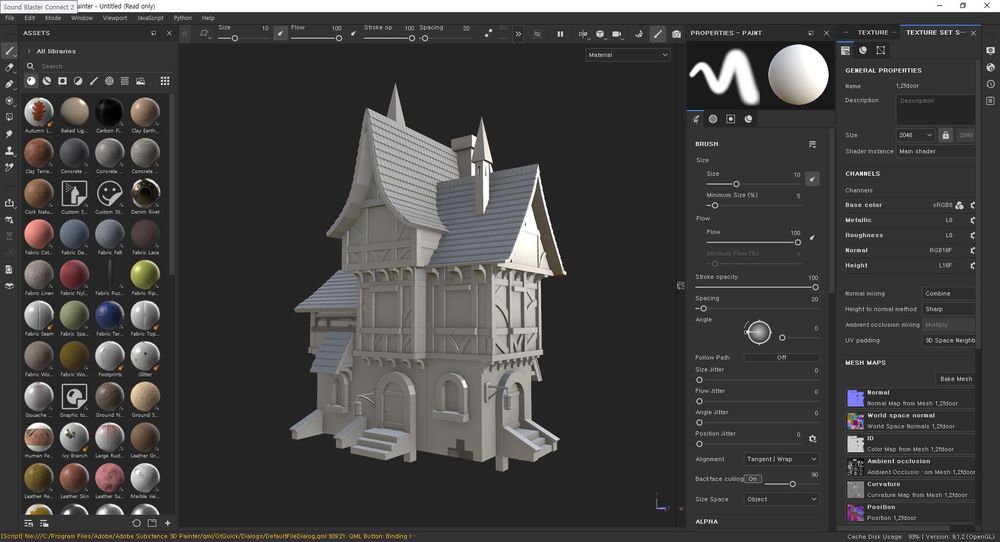
Task: Adjust the Stroke opacity slider in Brush properties
Action: click(x=814, y=287)
